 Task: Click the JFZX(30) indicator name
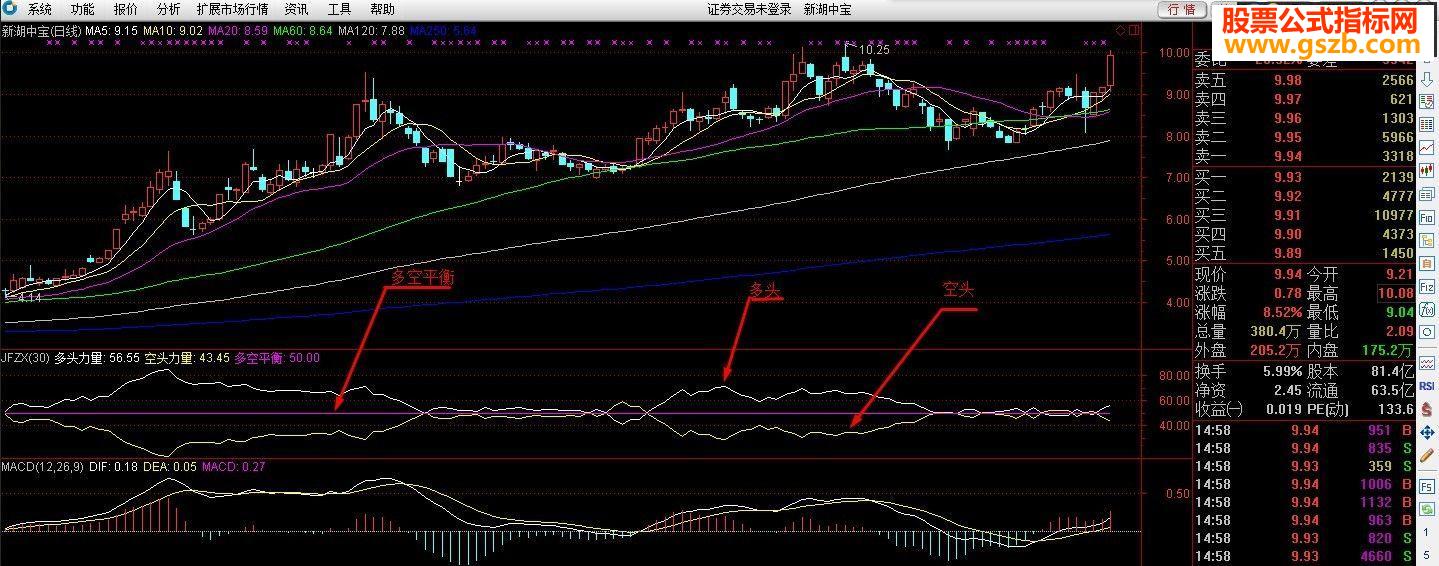click(26, 357)
